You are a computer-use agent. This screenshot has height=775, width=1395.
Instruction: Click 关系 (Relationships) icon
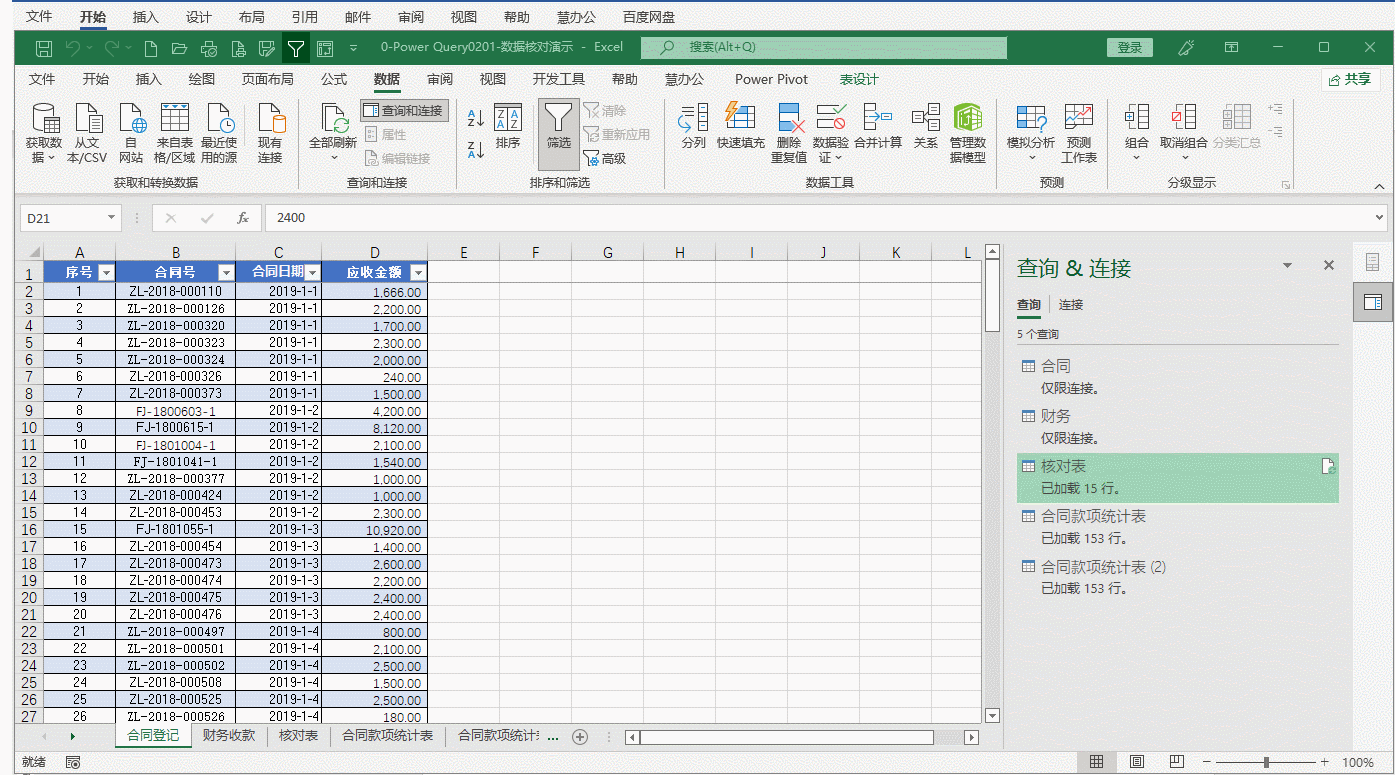(x=926, y=127)
